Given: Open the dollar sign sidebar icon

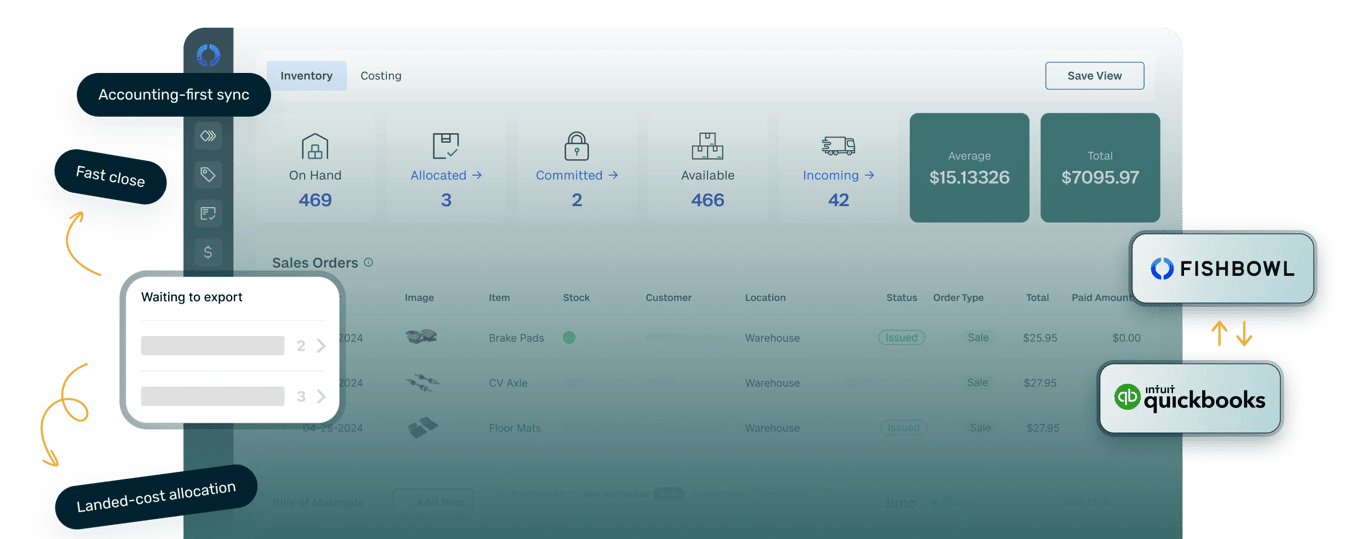Looking at the screenshot, I should [x=208, y=252].
